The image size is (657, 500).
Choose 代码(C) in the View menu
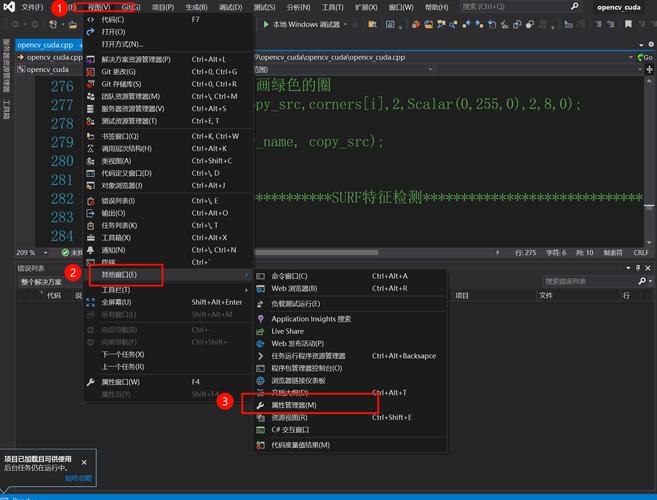168,19
